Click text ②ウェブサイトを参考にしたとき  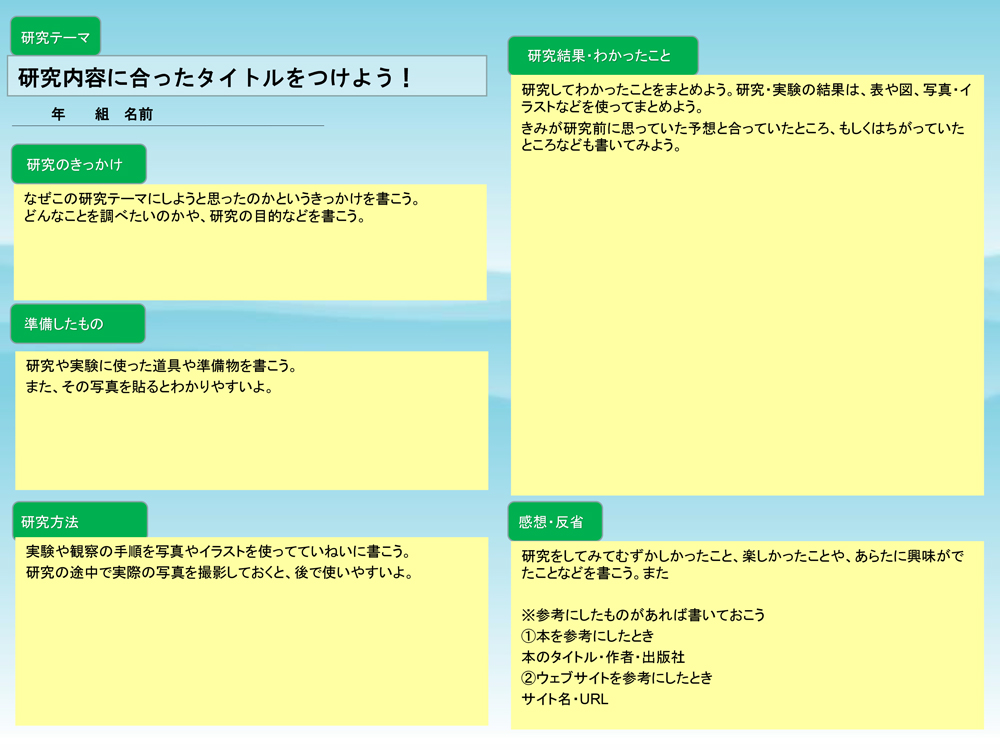[x=617, y=678]
